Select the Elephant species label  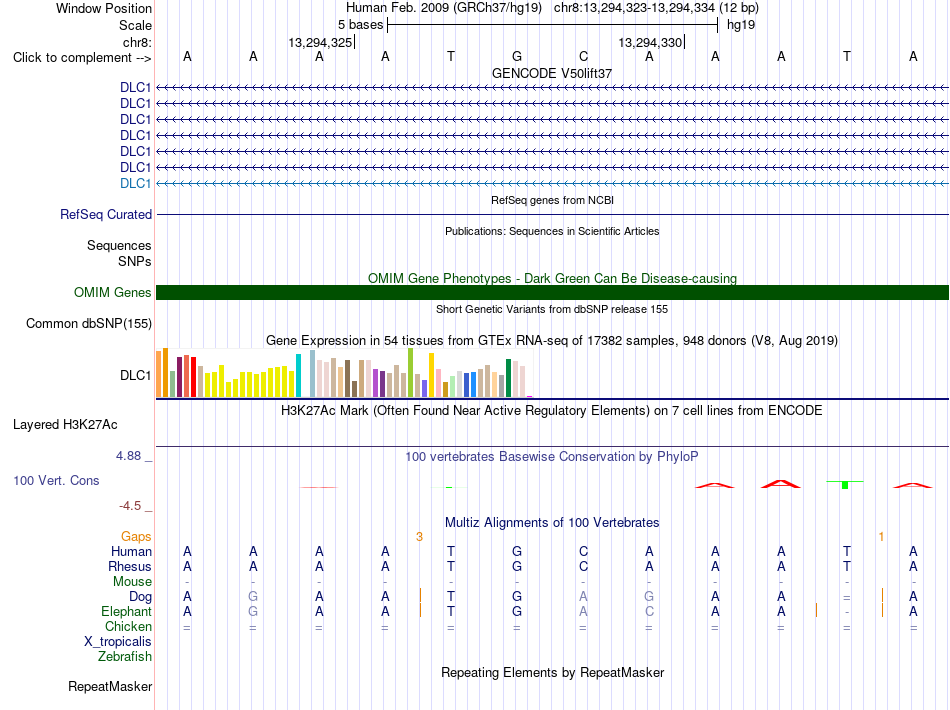tap(126, 611)
